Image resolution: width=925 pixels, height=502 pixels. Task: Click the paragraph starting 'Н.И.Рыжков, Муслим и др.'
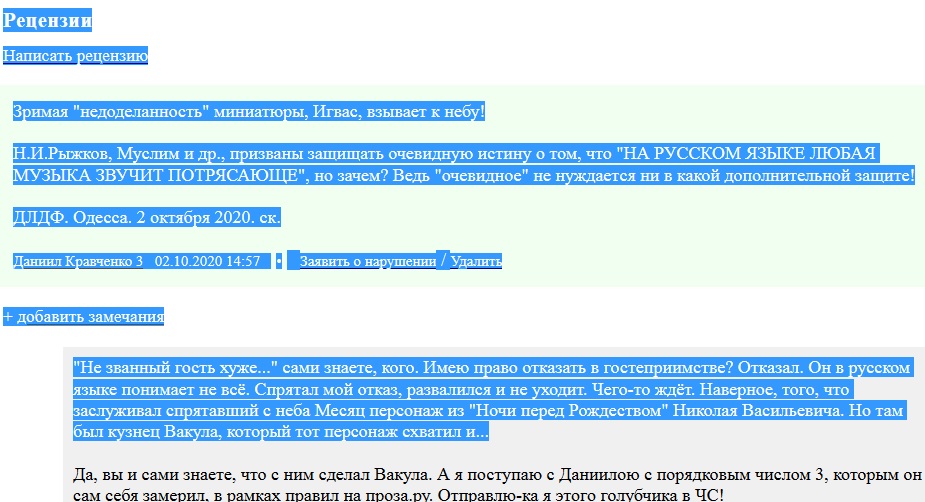(x=464, y=165)
